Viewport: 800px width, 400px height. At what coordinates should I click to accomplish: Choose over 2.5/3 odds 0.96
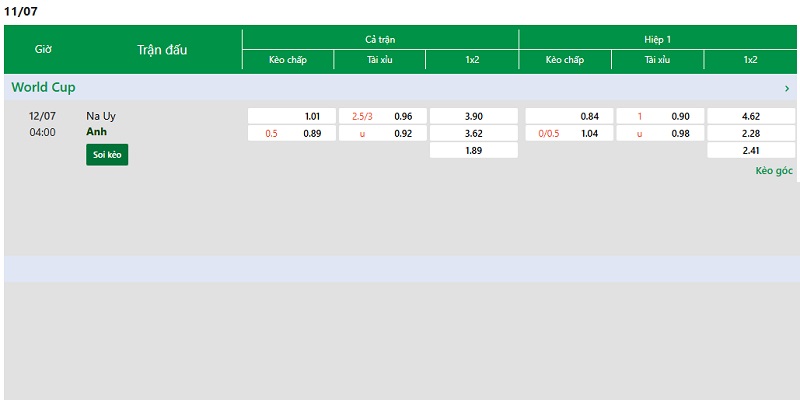383,116
